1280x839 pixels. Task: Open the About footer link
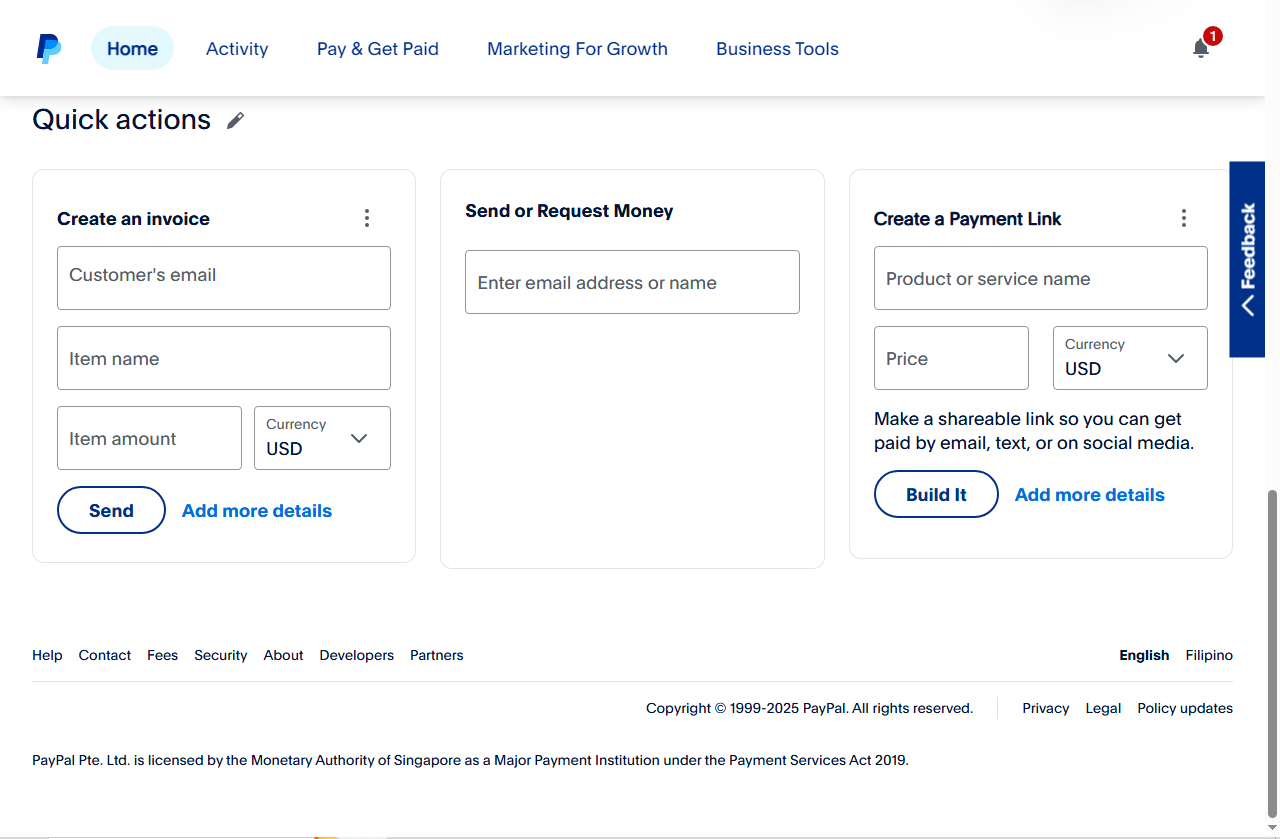click(x=283, y=656)
